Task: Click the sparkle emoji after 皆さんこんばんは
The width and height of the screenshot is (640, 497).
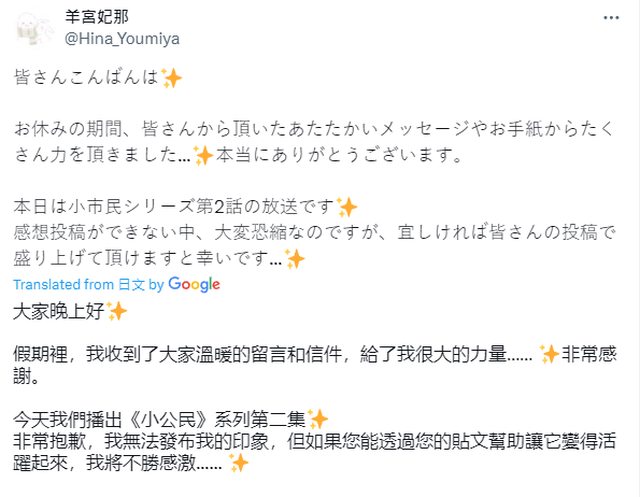Action: (x=172, y=79)
